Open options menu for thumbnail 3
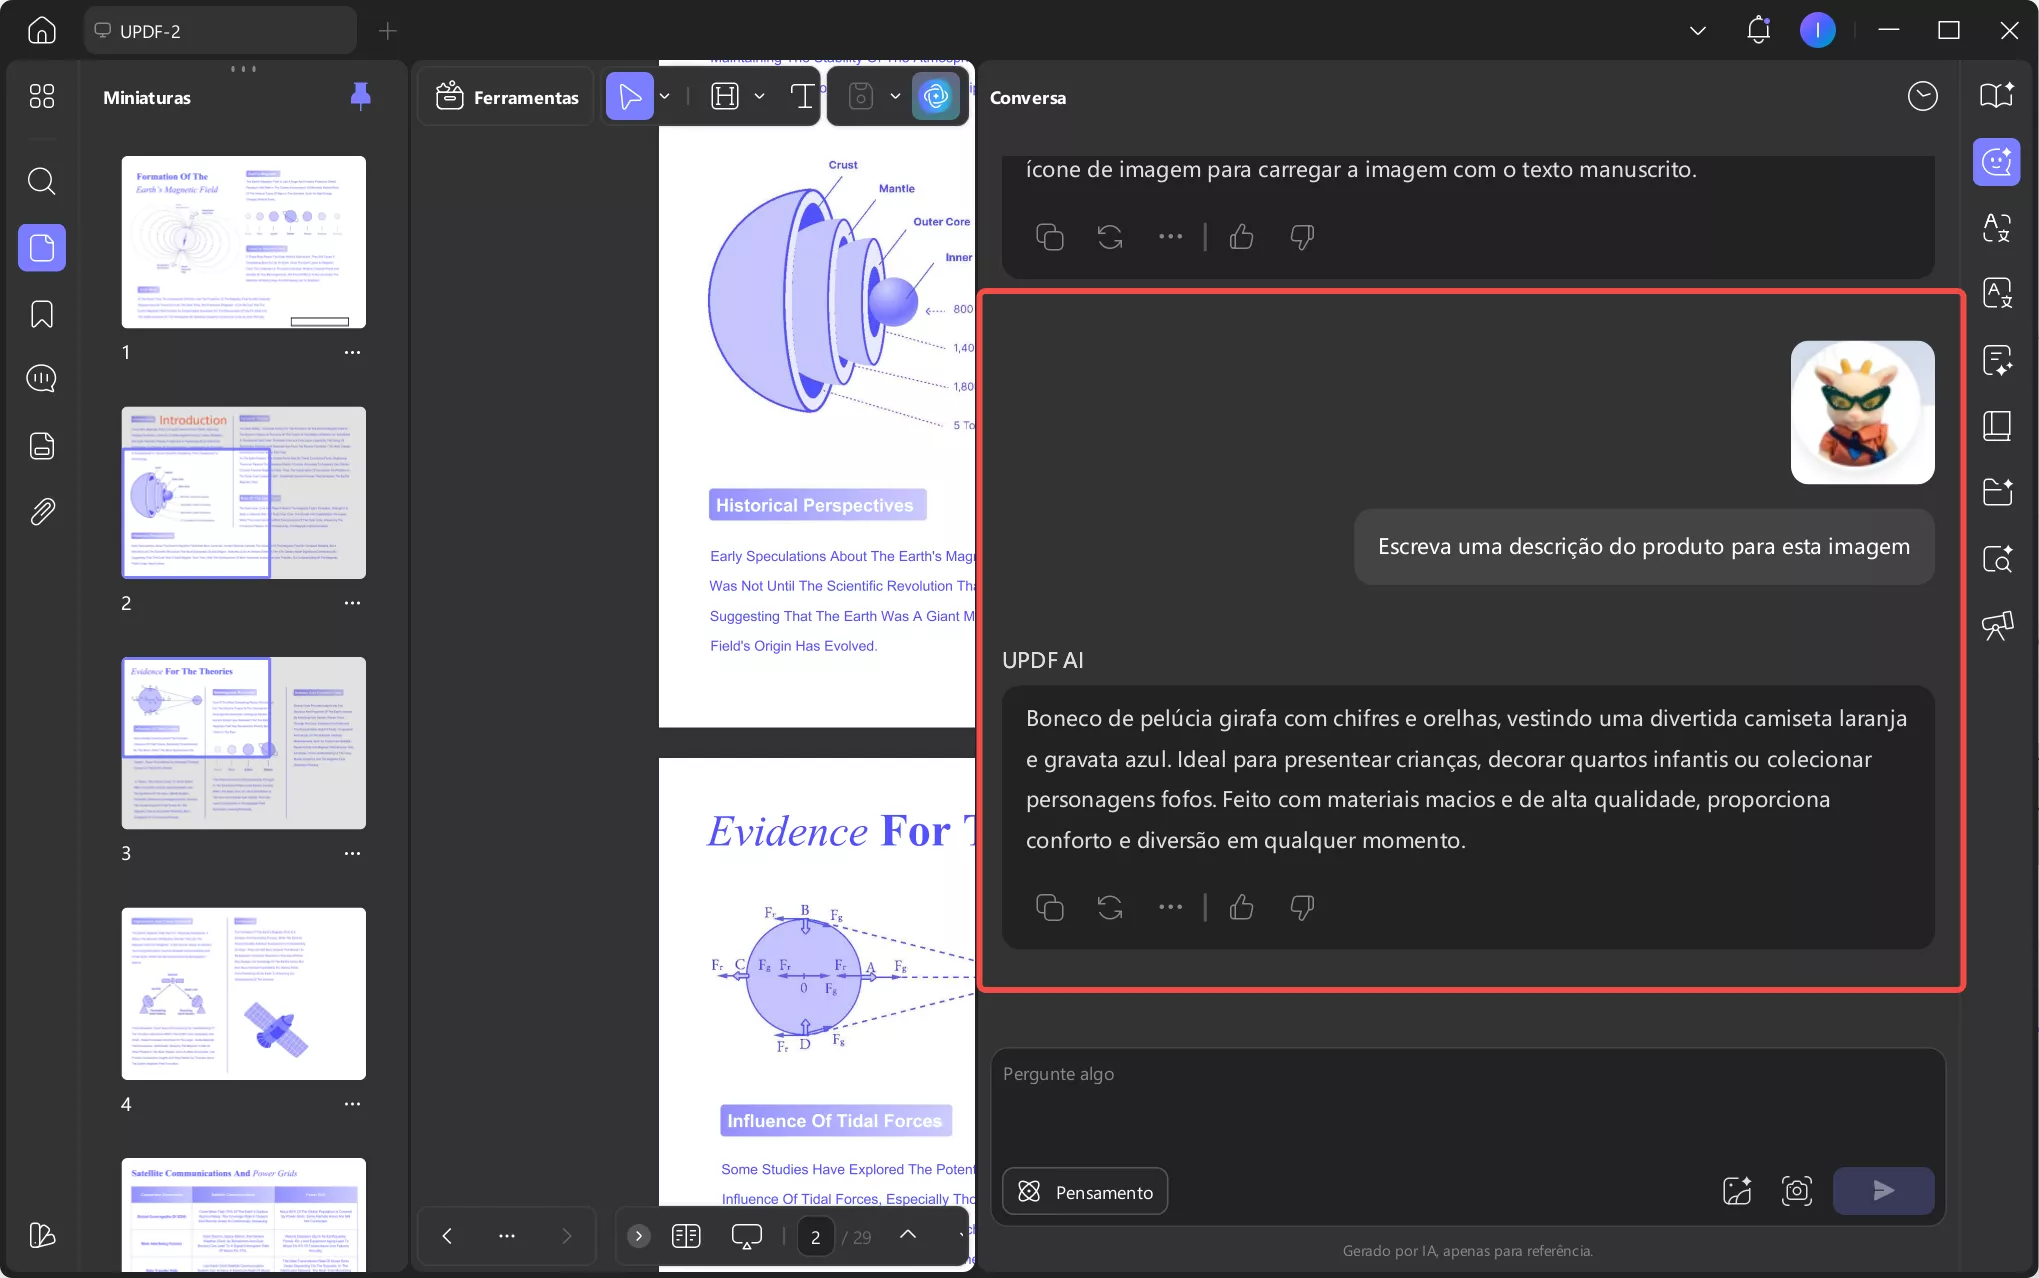This screenshot has height=1278, width=2039. pos(352,853)
